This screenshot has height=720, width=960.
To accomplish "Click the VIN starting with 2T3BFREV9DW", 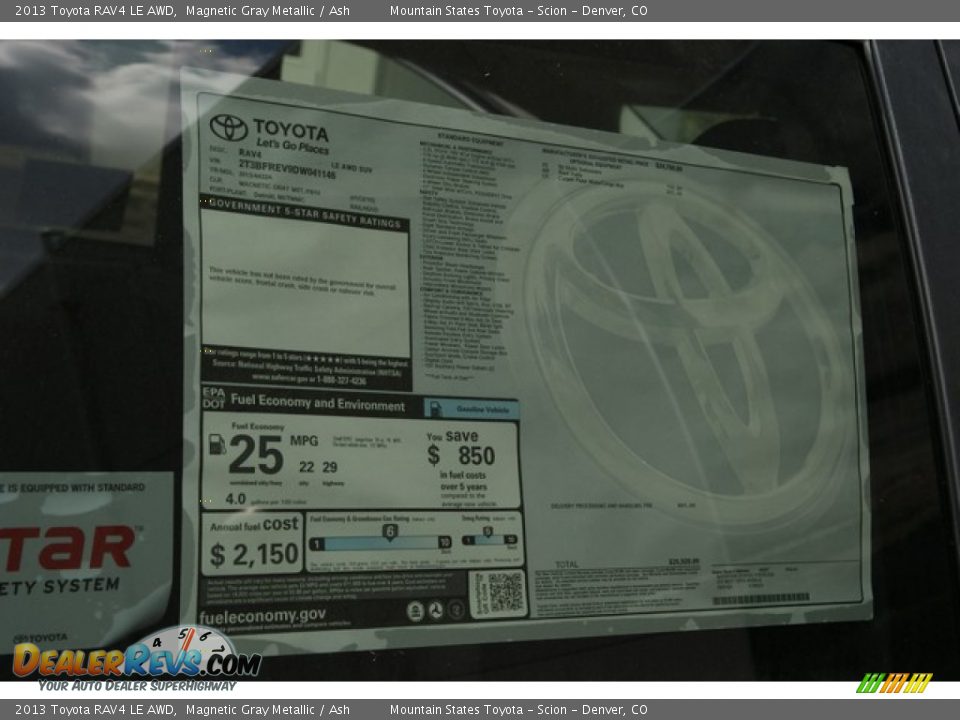I will coord(287,170).
